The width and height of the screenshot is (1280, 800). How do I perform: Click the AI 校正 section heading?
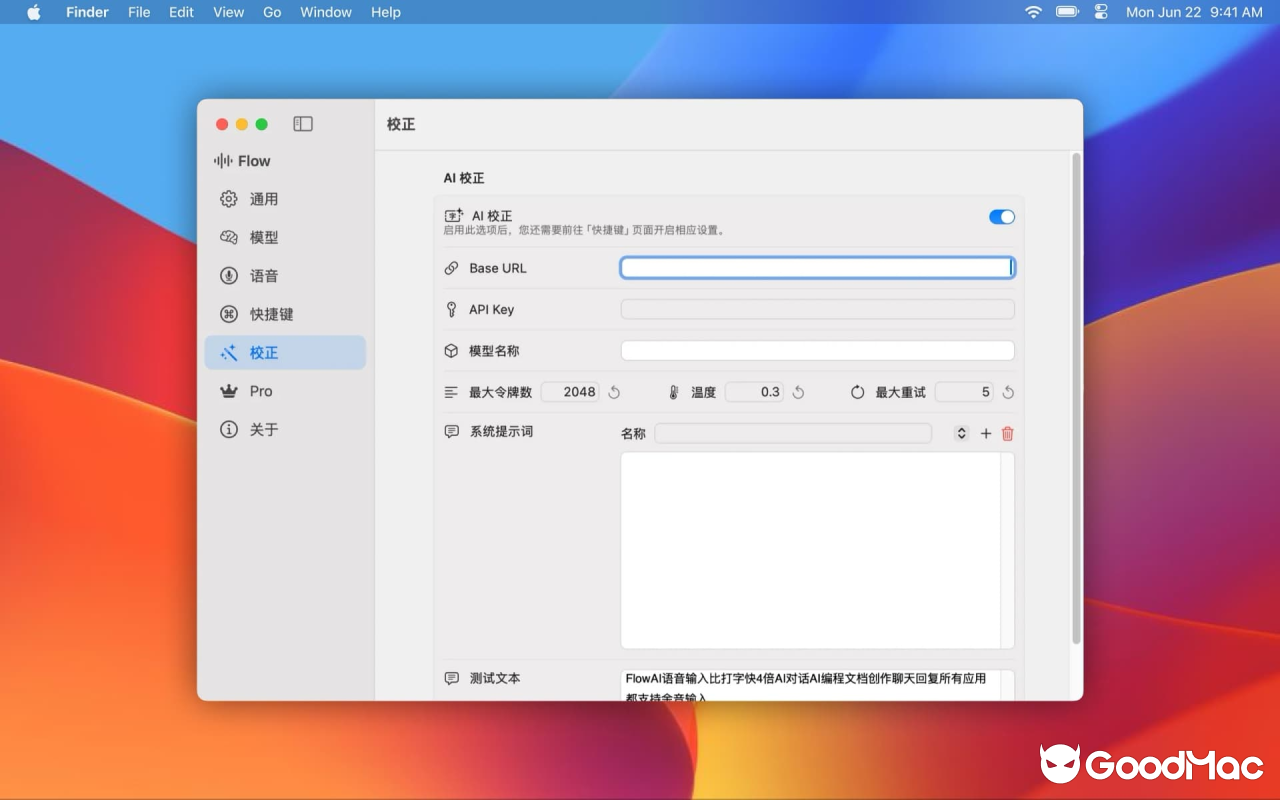pyautogui.click(x=464, y=178)
